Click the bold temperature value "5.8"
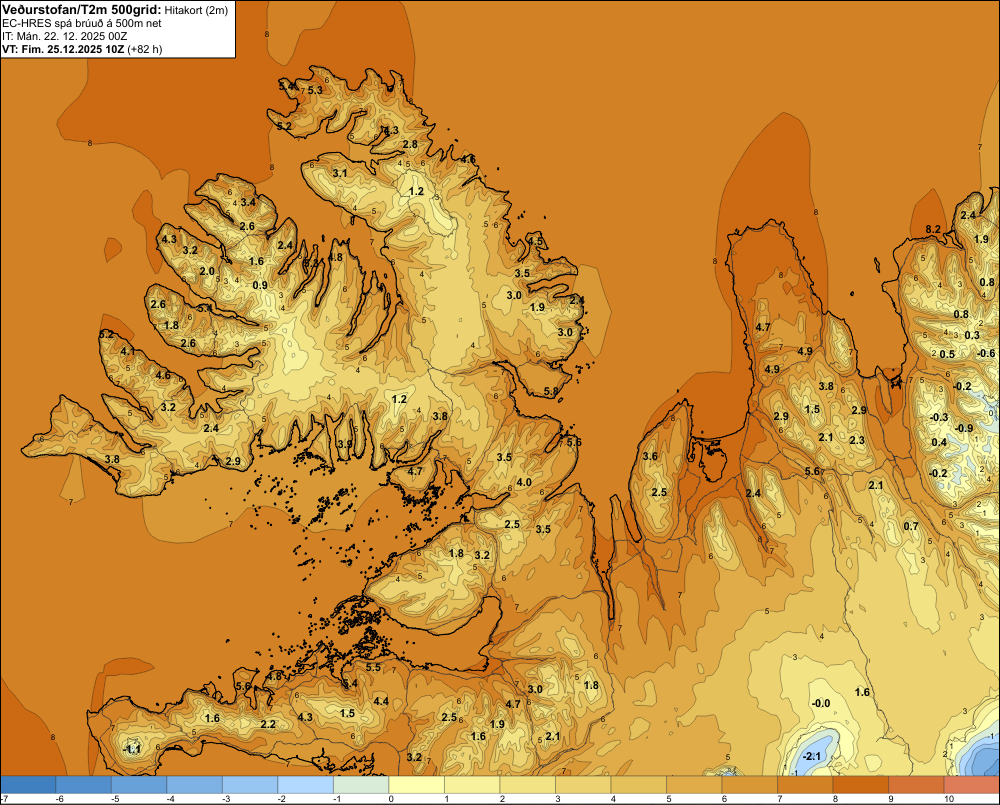This screenshot has width=1000, height=805. (x=551, y=391)
